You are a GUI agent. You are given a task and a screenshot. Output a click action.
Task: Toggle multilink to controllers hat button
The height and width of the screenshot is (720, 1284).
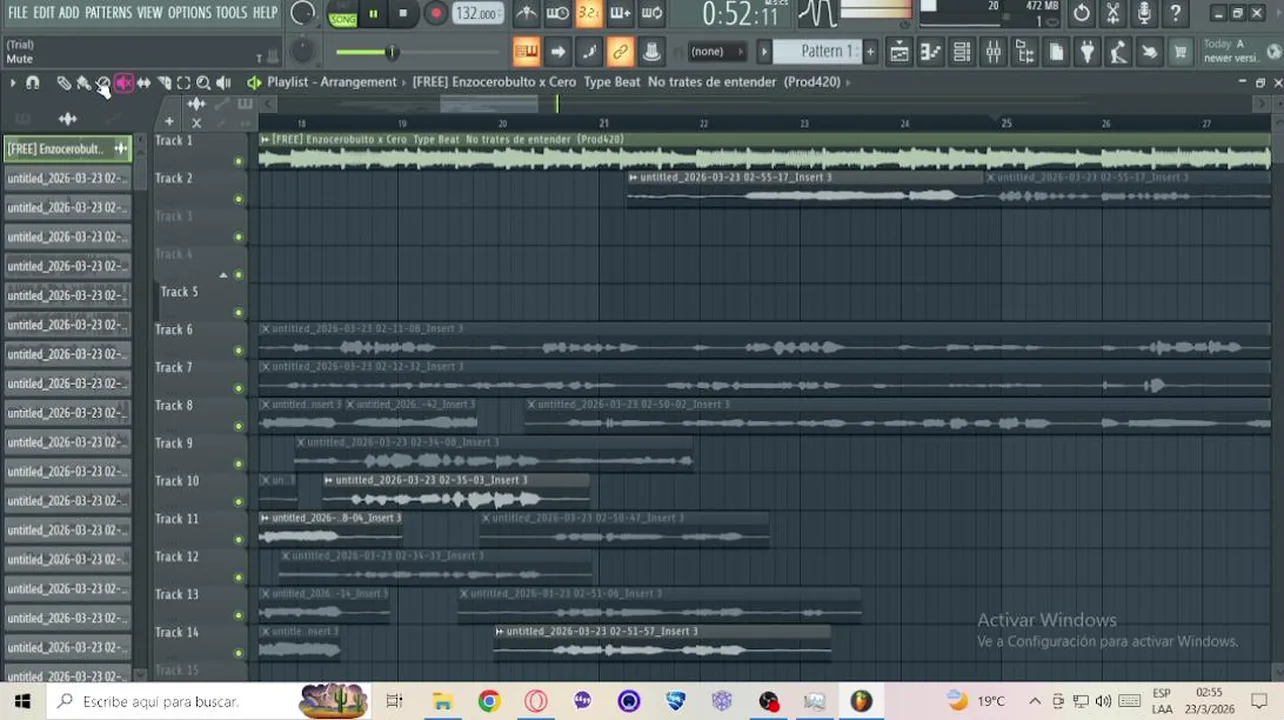click(651, 52)
